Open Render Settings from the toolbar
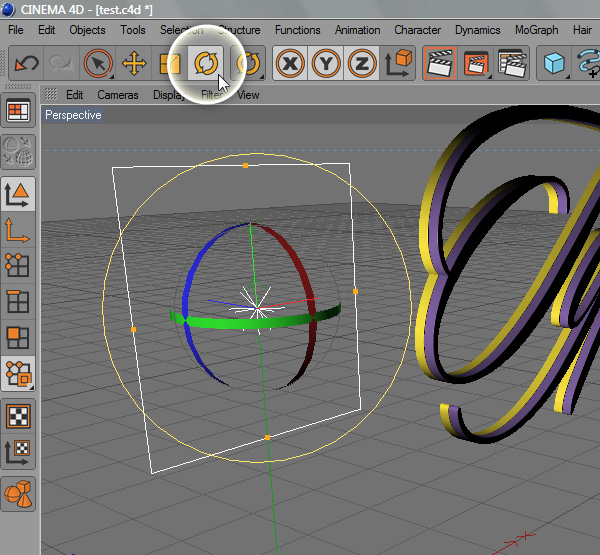 click(x=512, y=64)
